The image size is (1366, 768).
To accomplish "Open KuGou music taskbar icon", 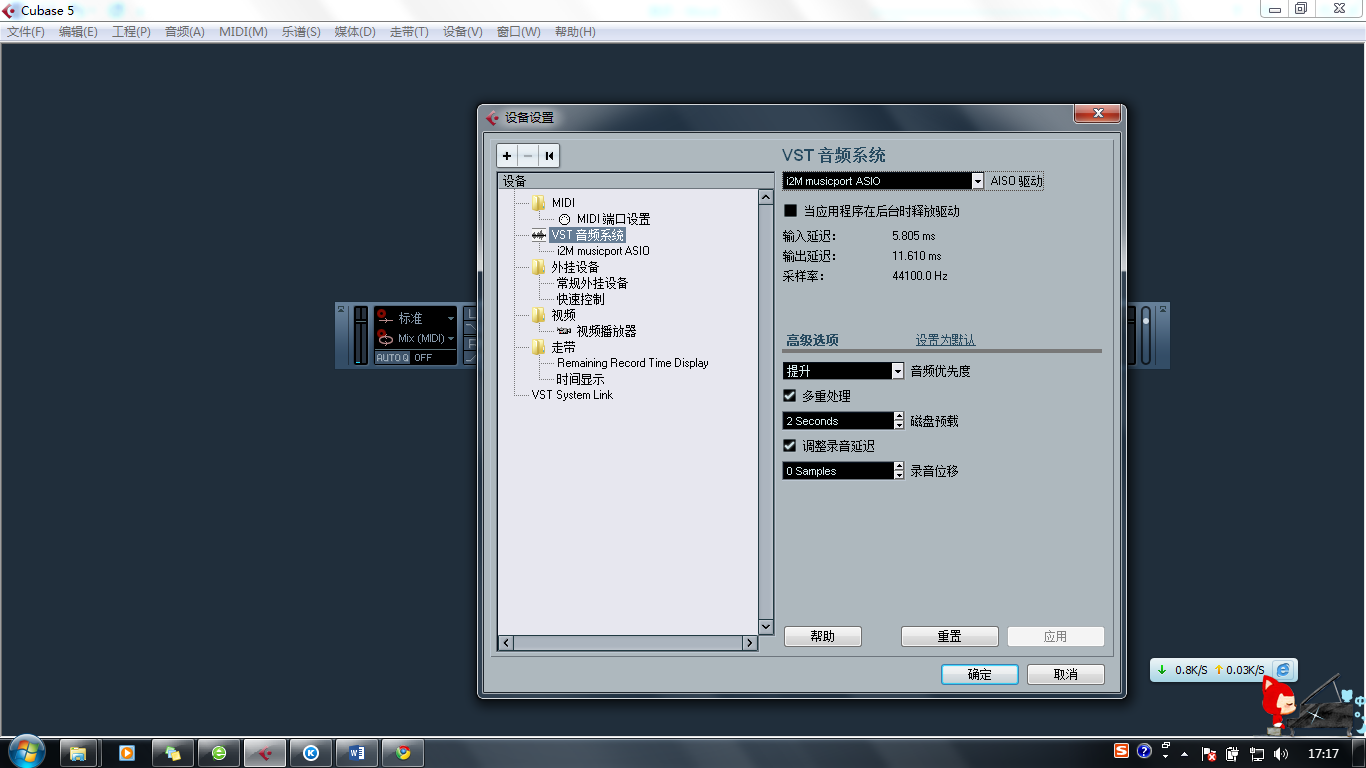I will [311, 753].
